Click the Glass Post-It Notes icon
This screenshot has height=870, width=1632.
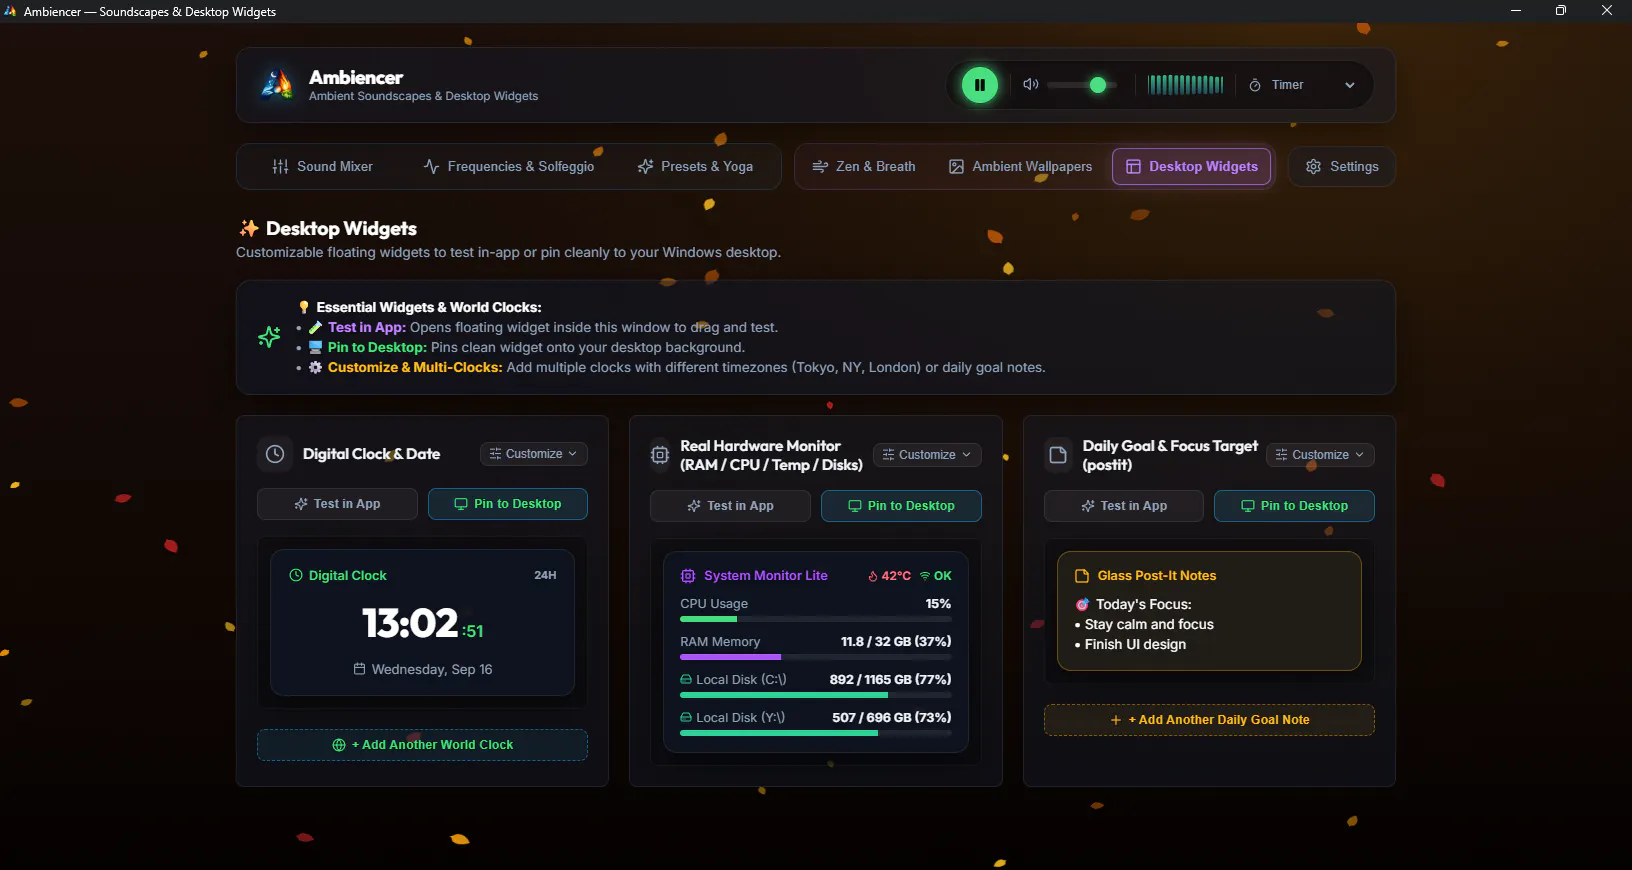[1081, 576]
